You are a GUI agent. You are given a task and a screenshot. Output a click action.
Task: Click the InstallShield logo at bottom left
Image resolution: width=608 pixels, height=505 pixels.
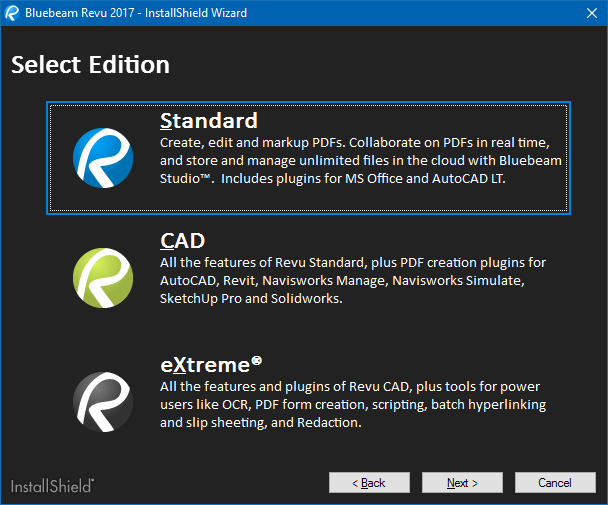(x=53, y=486)
